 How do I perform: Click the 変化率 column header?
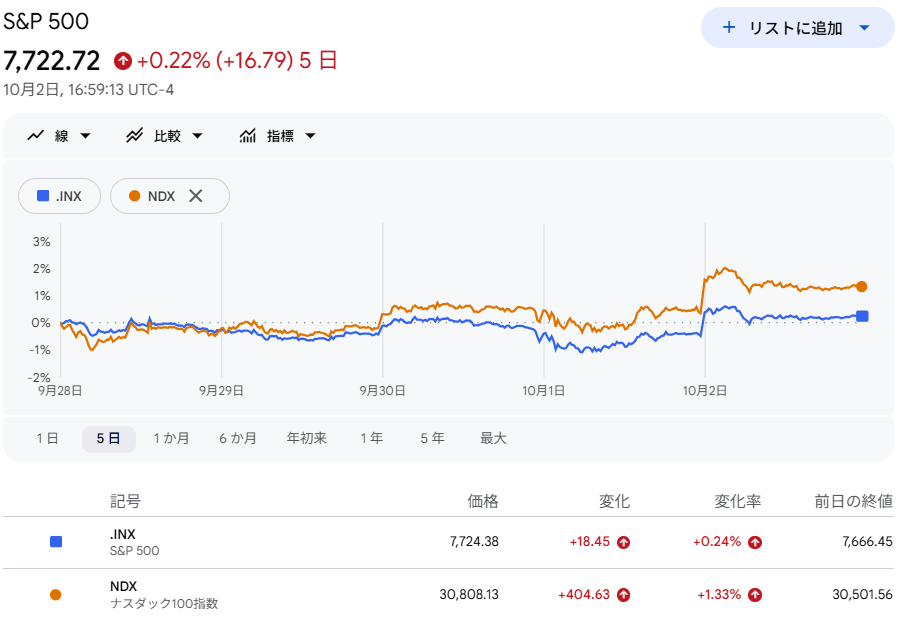click(x=737, y=501)
